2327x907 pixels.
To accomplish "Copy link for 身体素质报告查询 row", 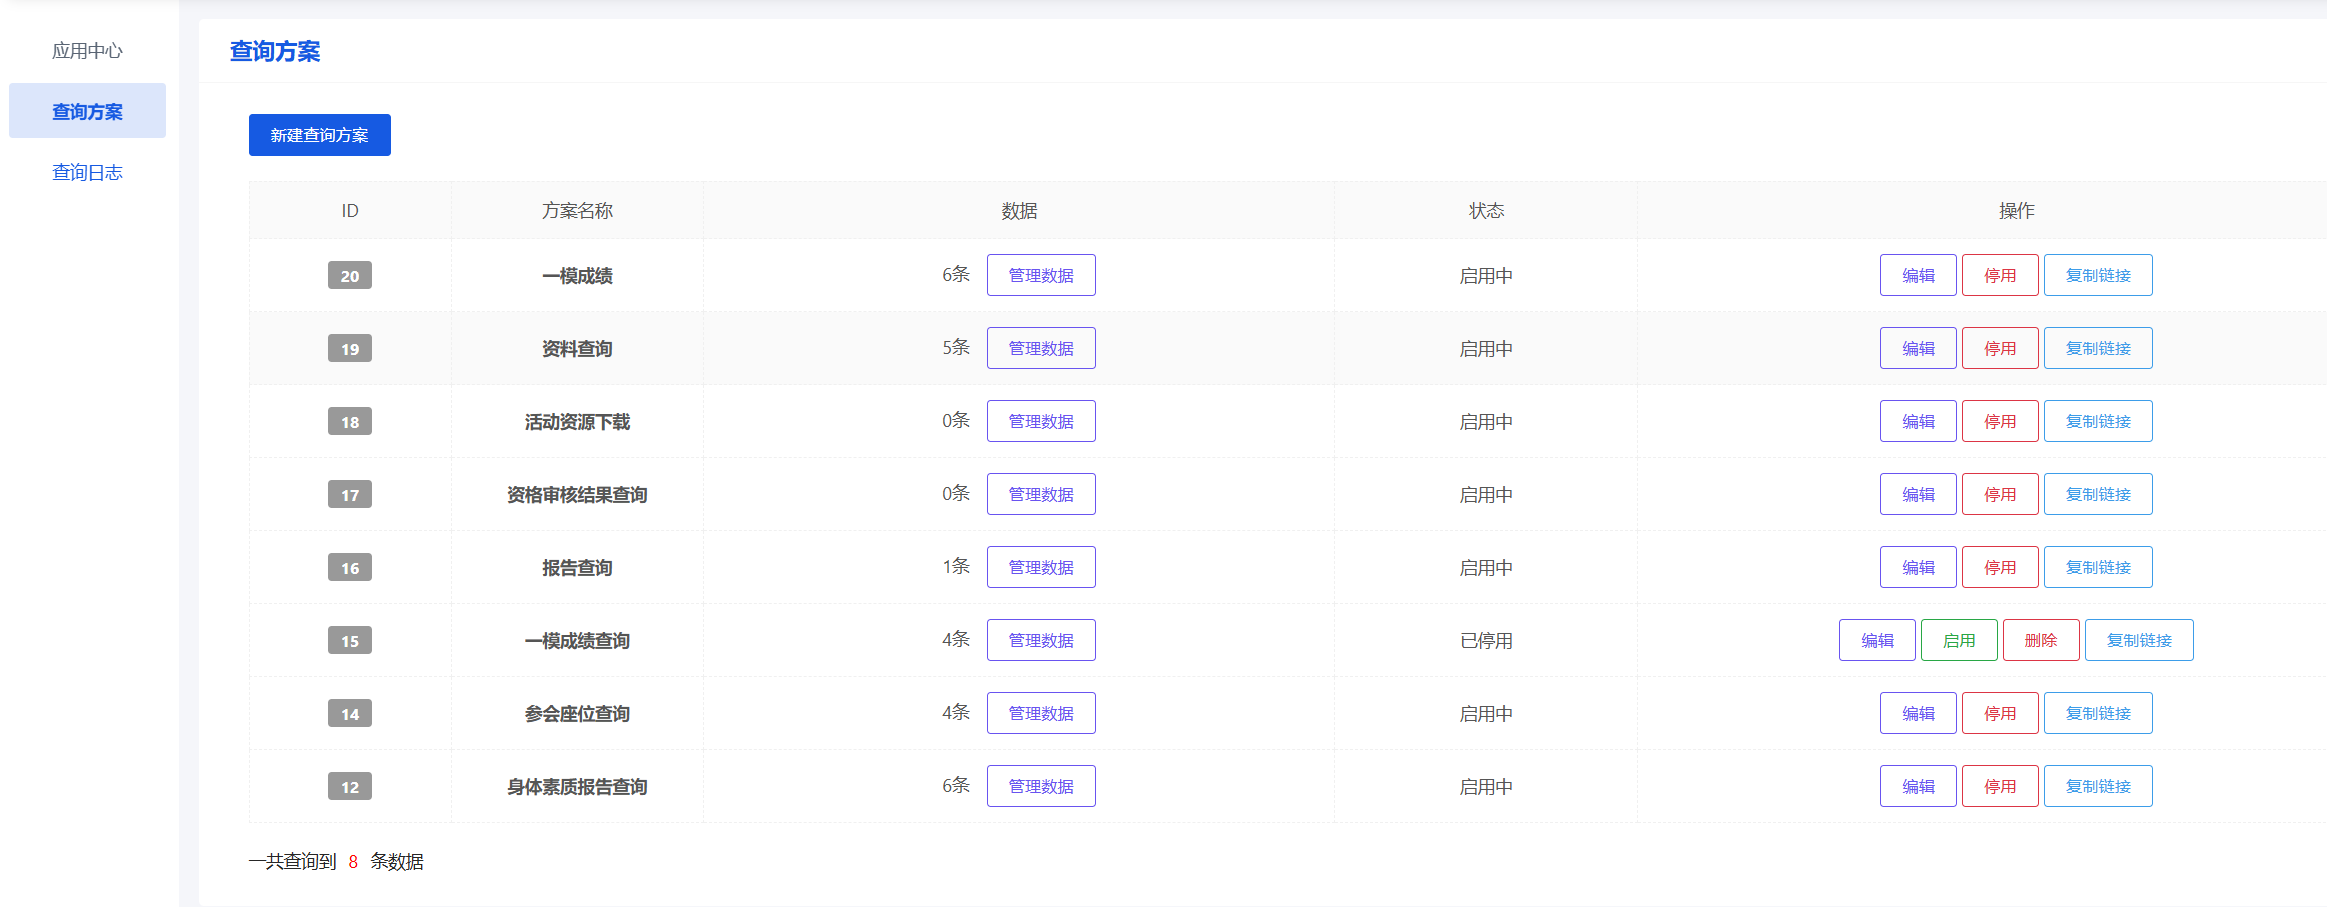I will [2097, 786].
